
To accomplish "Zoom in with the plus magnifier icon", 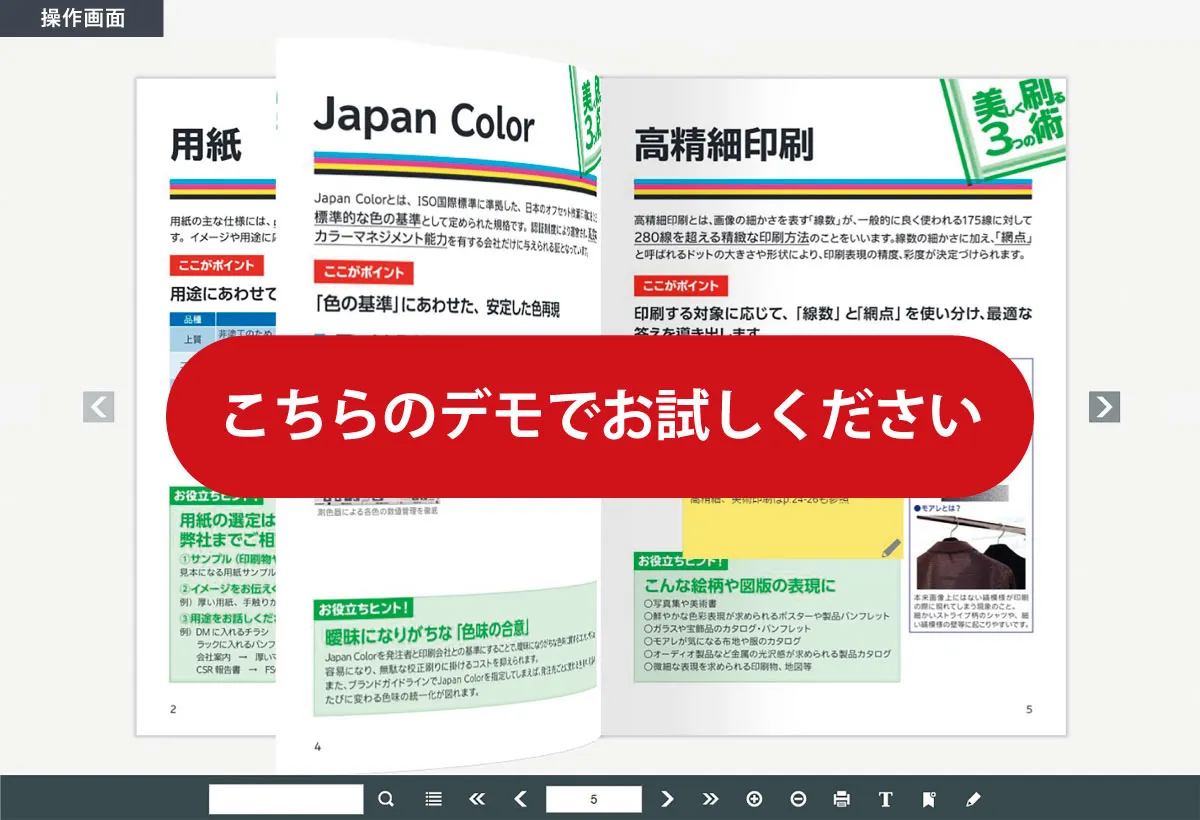I will [x=754, y=799].
